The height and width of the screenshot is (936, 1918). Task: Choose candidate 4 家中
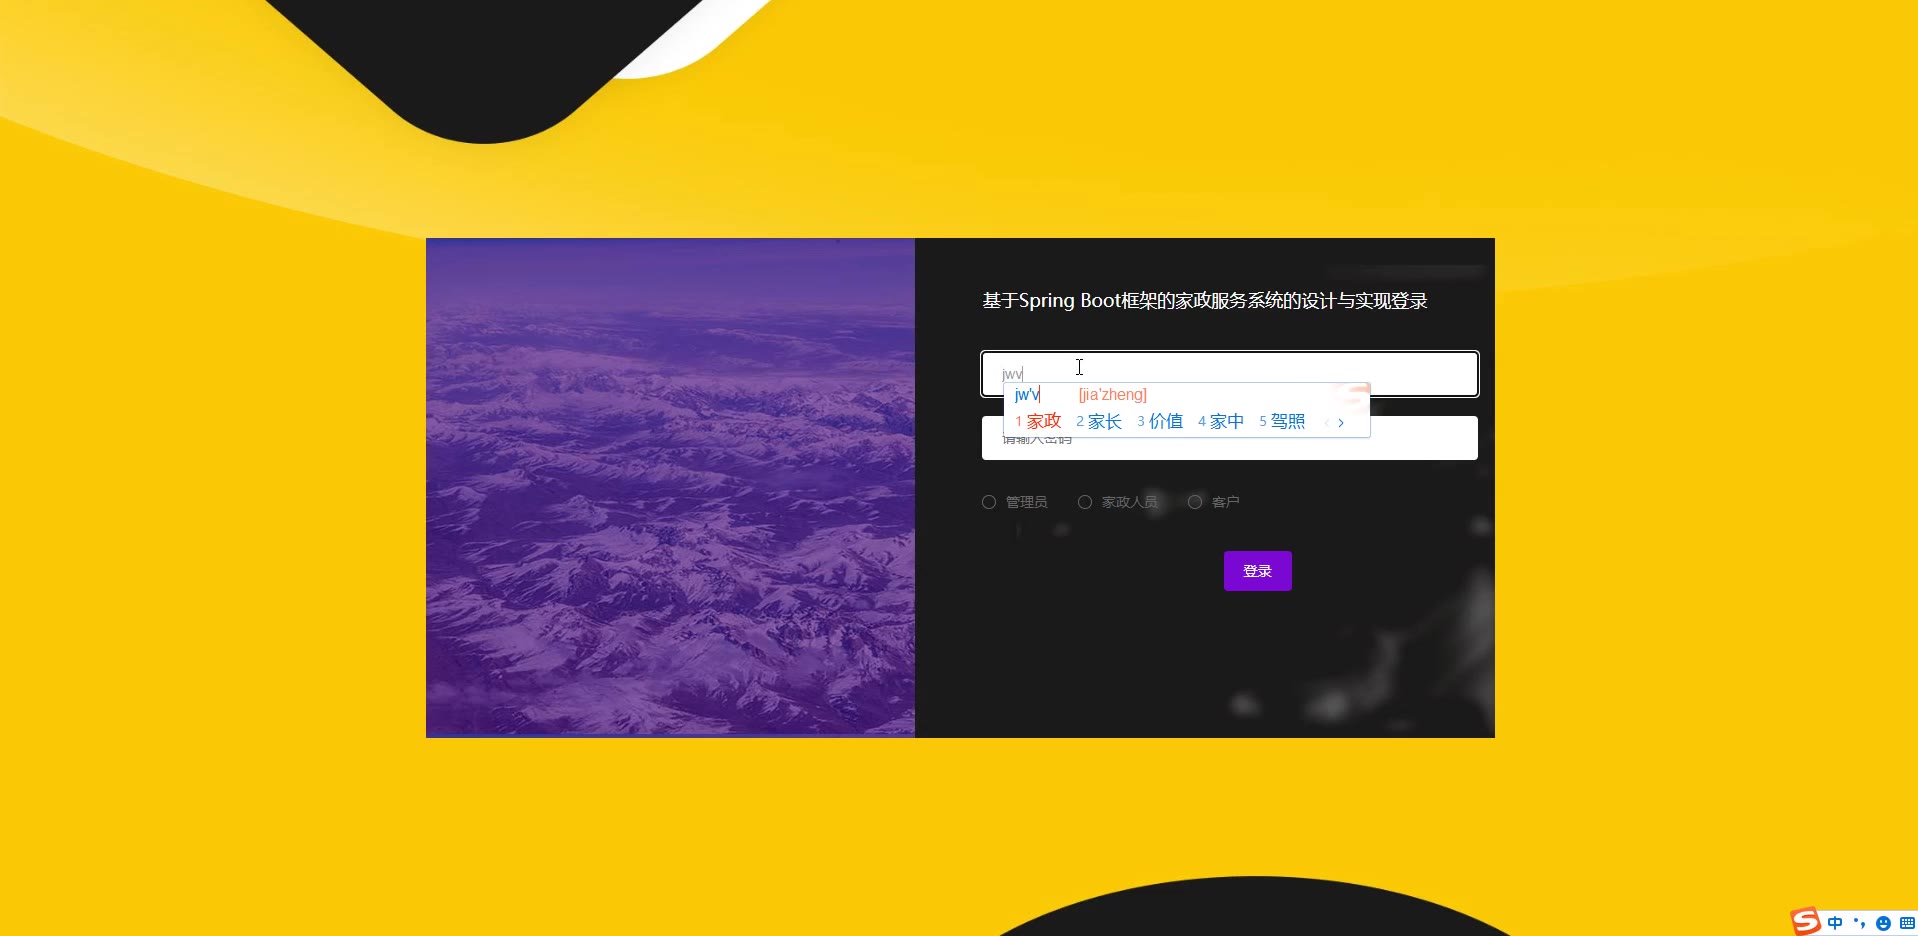[x=1221, y=422]
